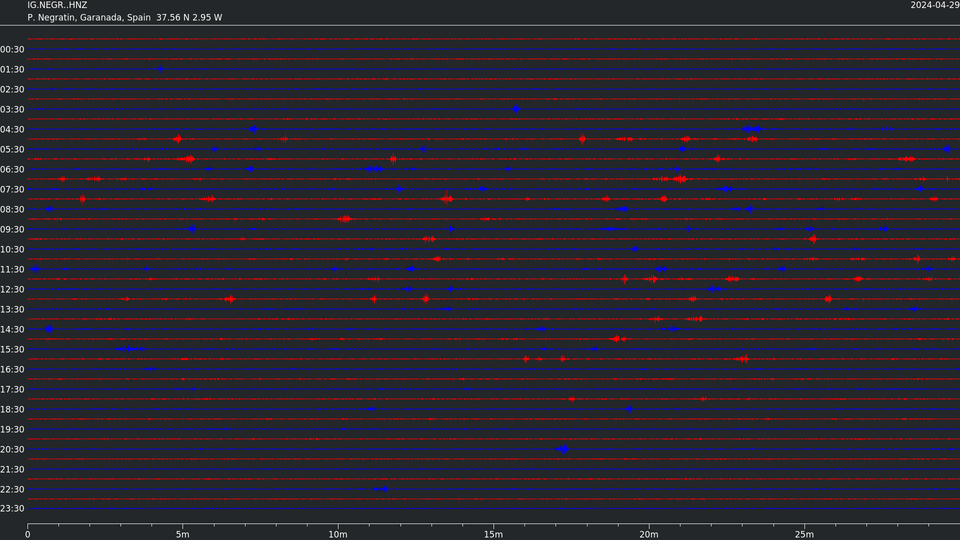The image size is (960, 540).
Task: Select the 15:30 time label
Action: (x=12, y=350)
